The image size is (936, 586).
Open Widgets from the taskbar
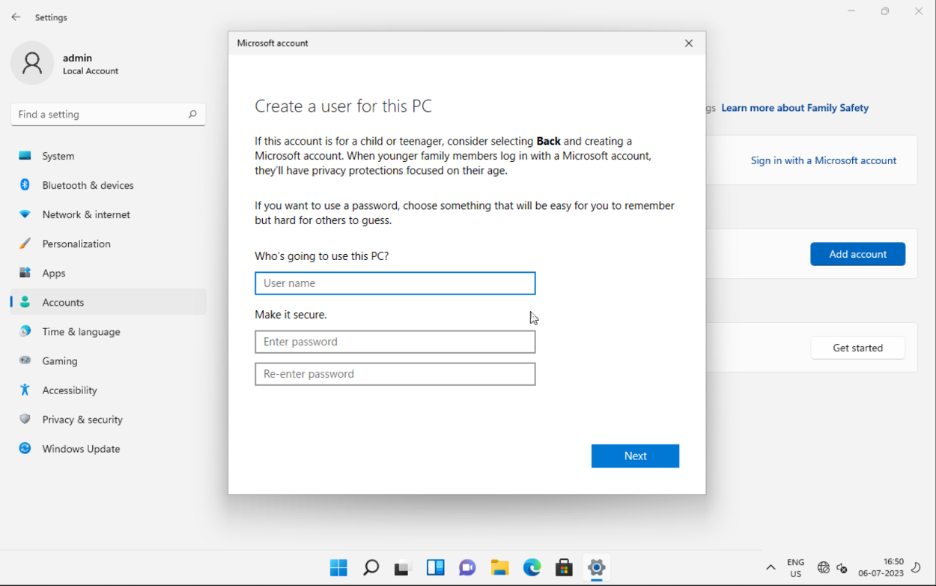[435, 568]
